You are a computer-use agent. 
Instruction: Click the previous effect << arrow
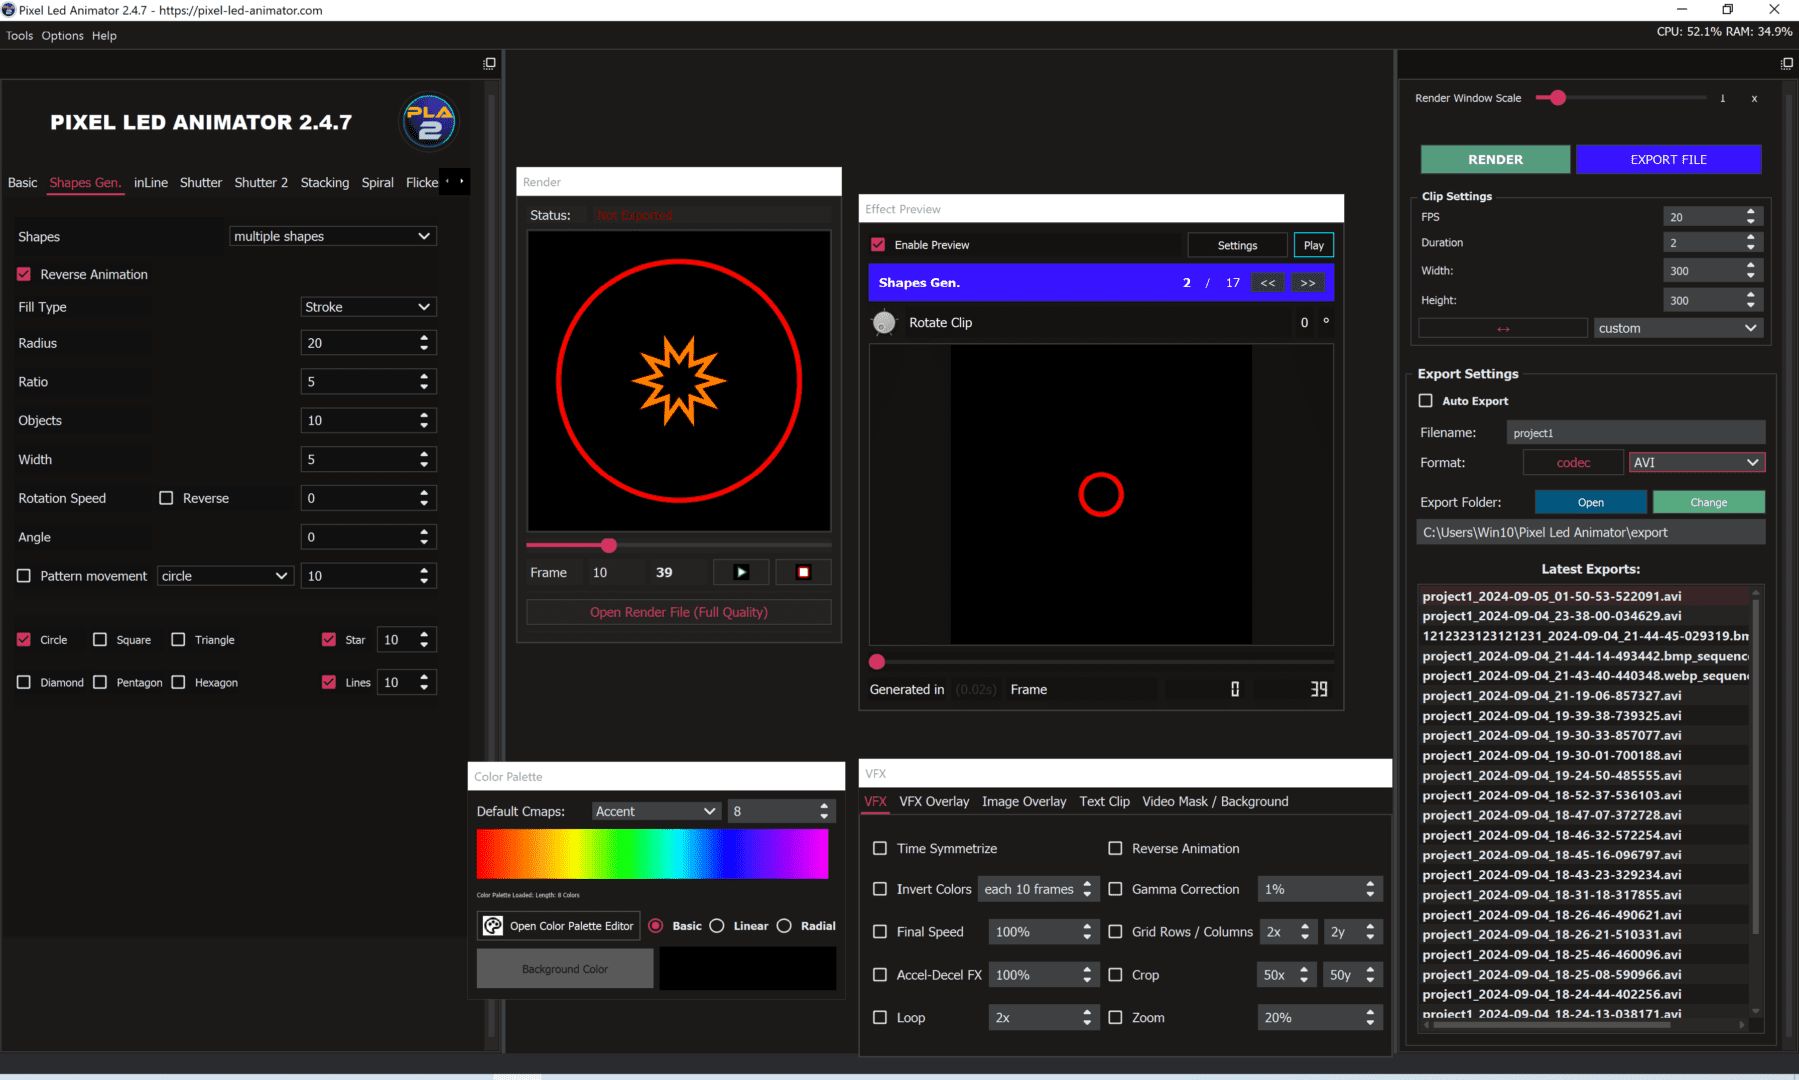(x=1267, y=283)
